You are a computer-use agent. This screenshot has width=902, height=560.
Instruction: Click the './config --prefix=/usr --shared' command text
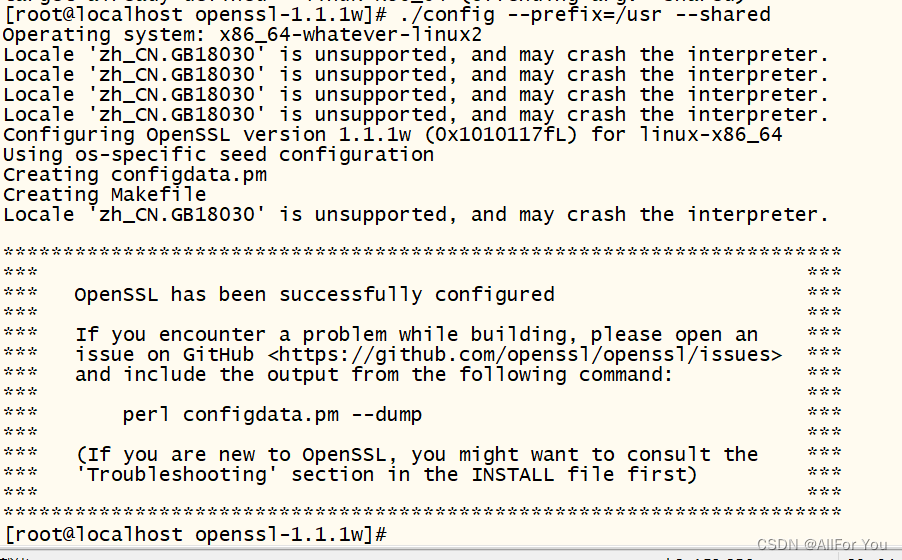[584, 14]
